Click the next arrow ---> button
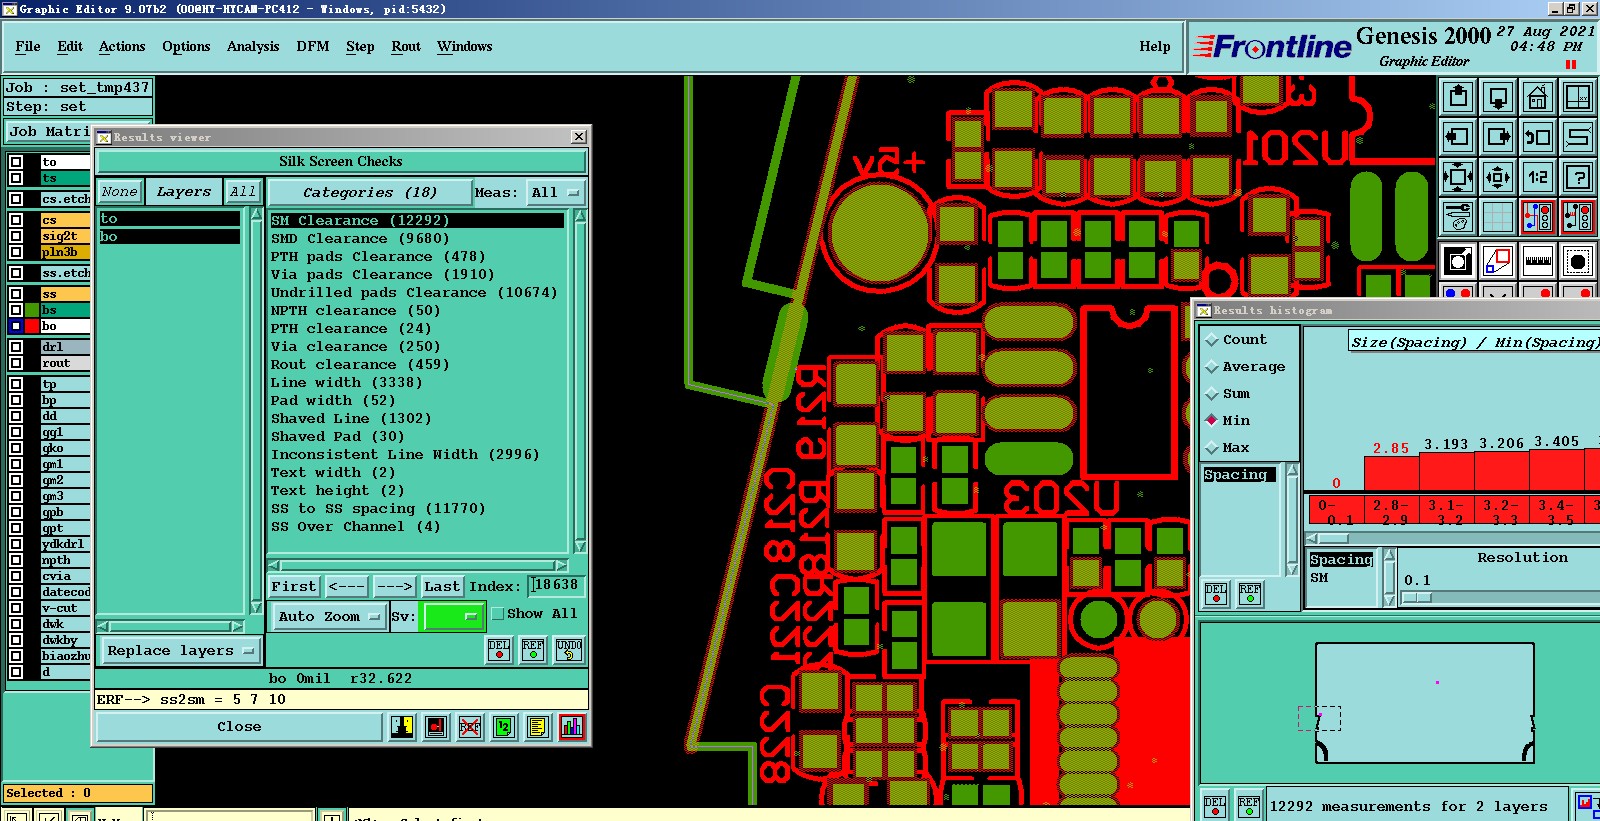The width and height of the screenshot is (1600, 821). [395, 586]
